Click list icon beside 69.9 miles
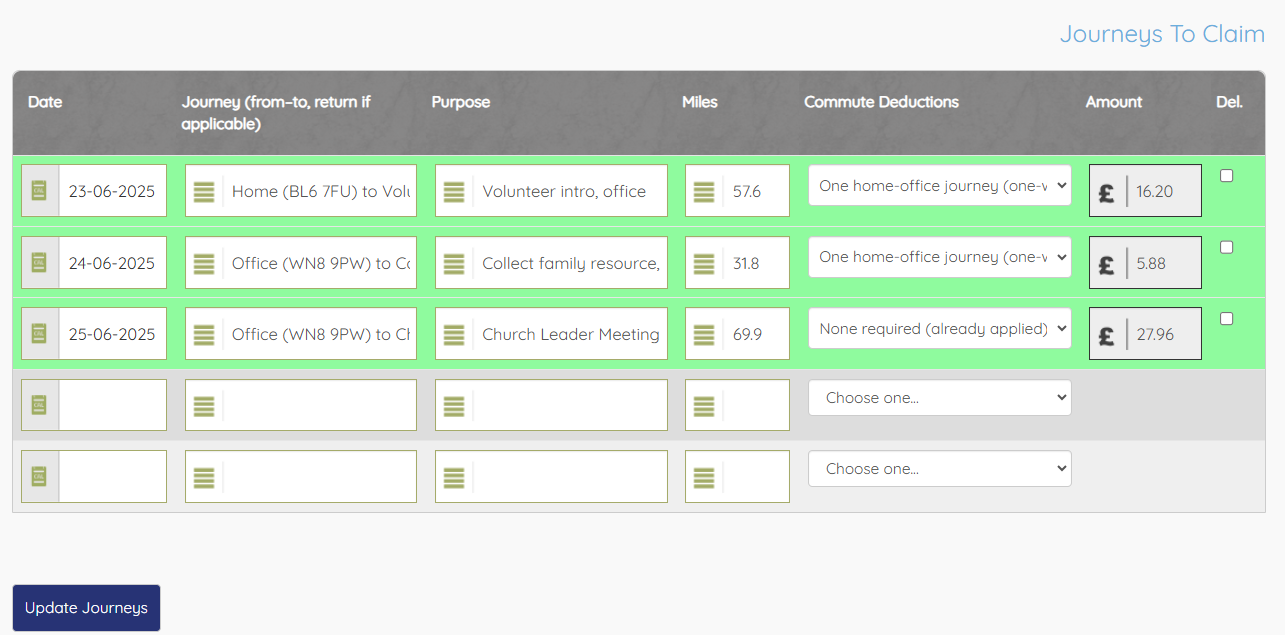Screen dimensions: 1285x635 point(704,334)
